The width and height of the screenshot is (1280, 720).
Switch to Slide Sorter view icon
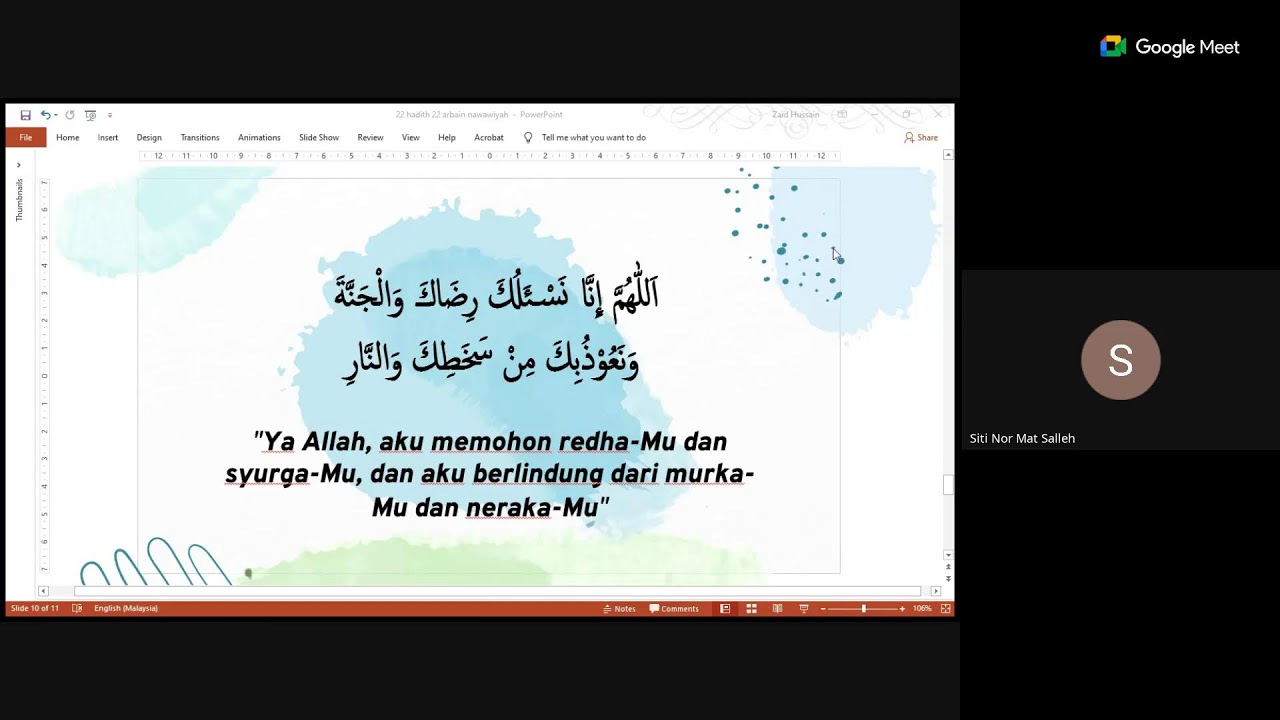coord(751,609)
